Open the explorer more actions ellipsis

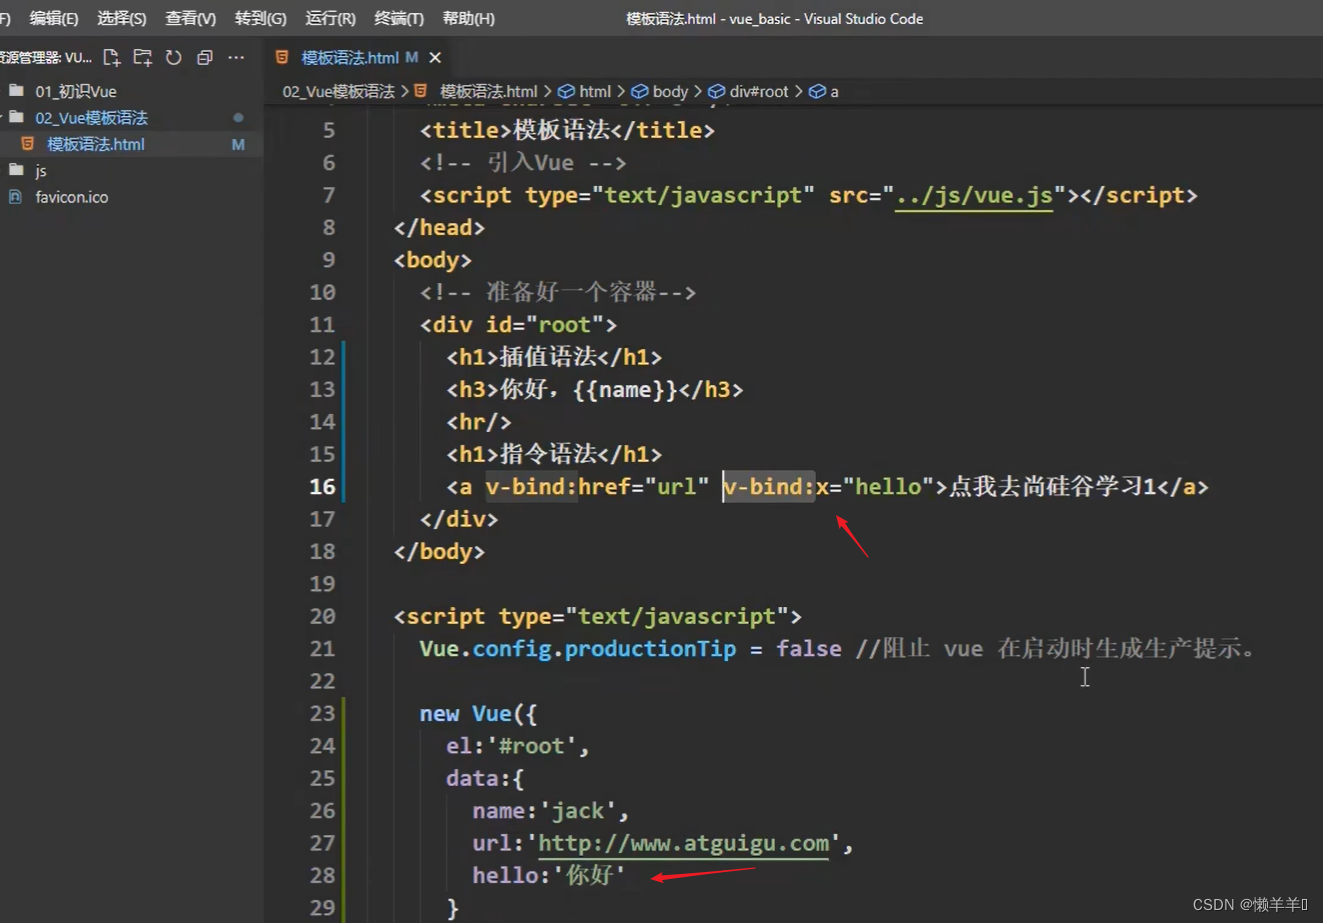[x=236, y=58]
